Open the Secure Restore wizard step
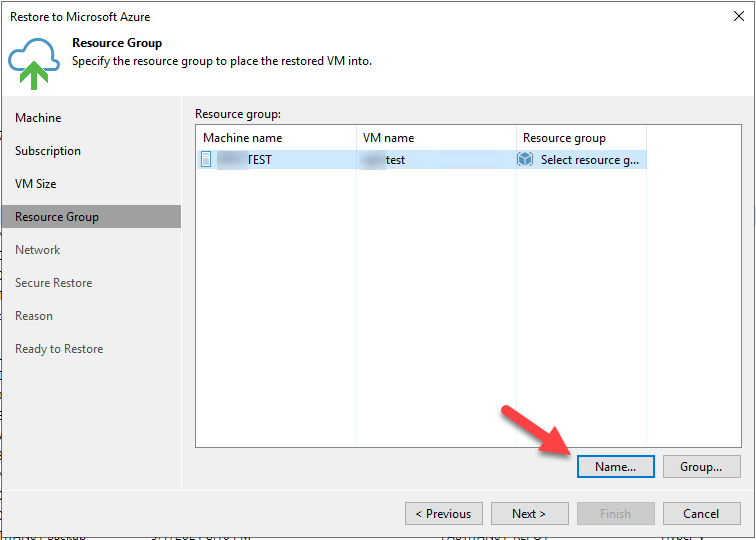The width and height of the screenshot is (756, 540). pyautogui.click(x=54, y=283)
